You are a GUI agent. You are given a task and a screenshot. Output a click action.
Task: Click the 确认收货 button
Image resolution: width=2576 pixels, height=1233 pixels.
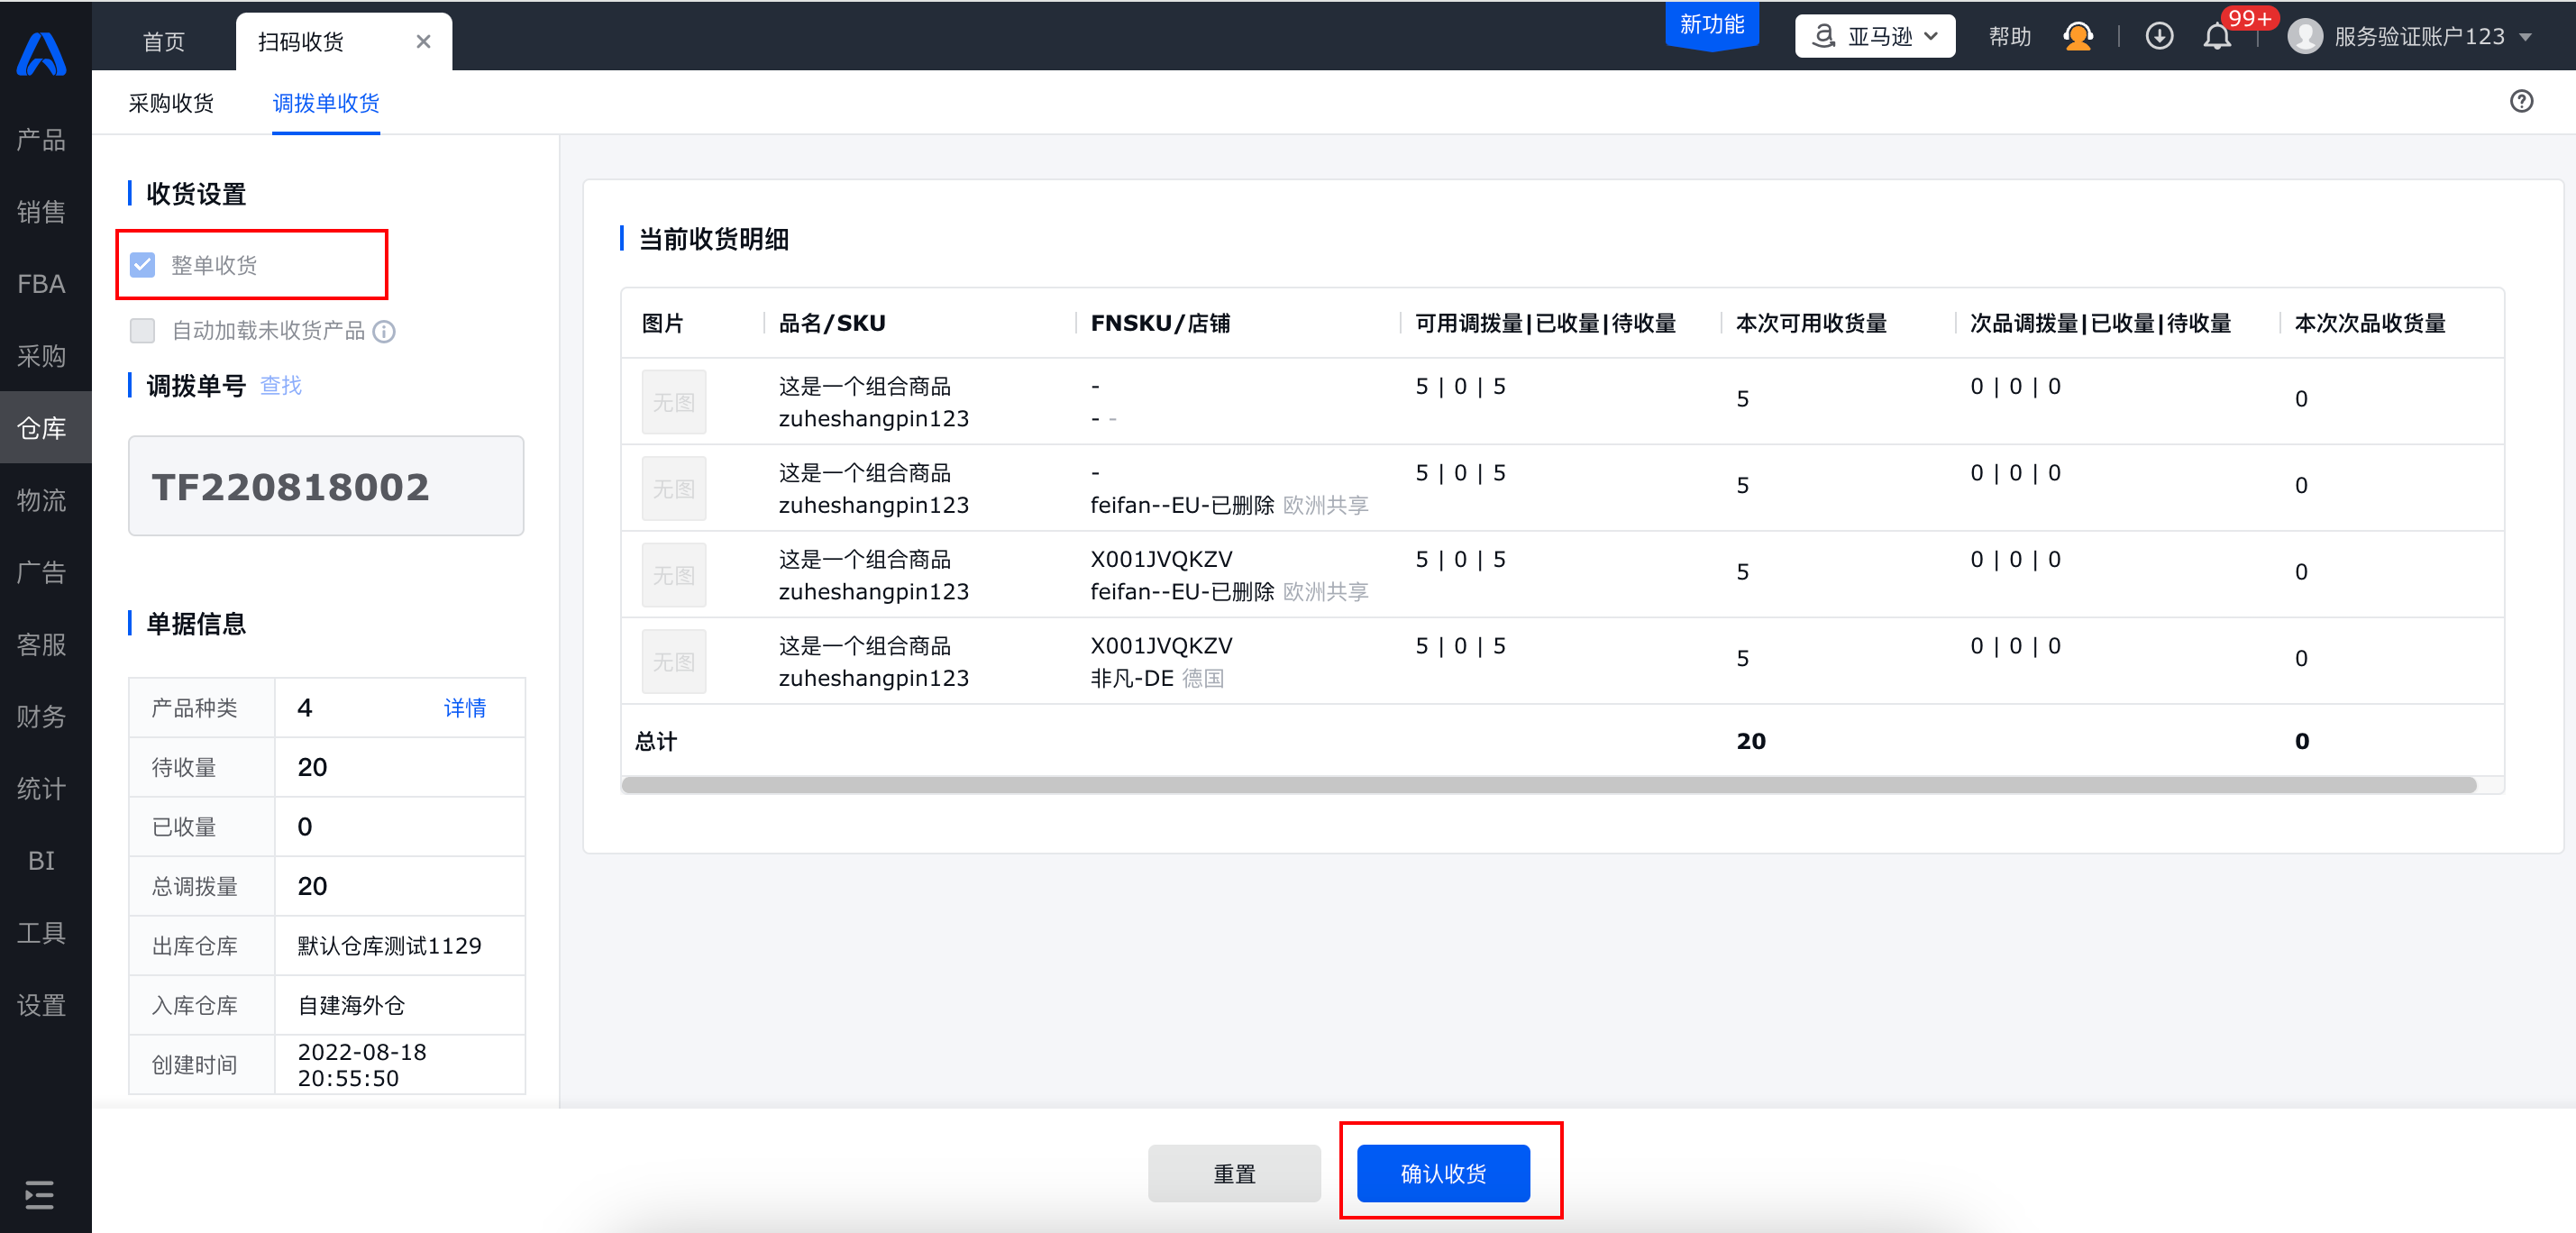[1443, 1173]
